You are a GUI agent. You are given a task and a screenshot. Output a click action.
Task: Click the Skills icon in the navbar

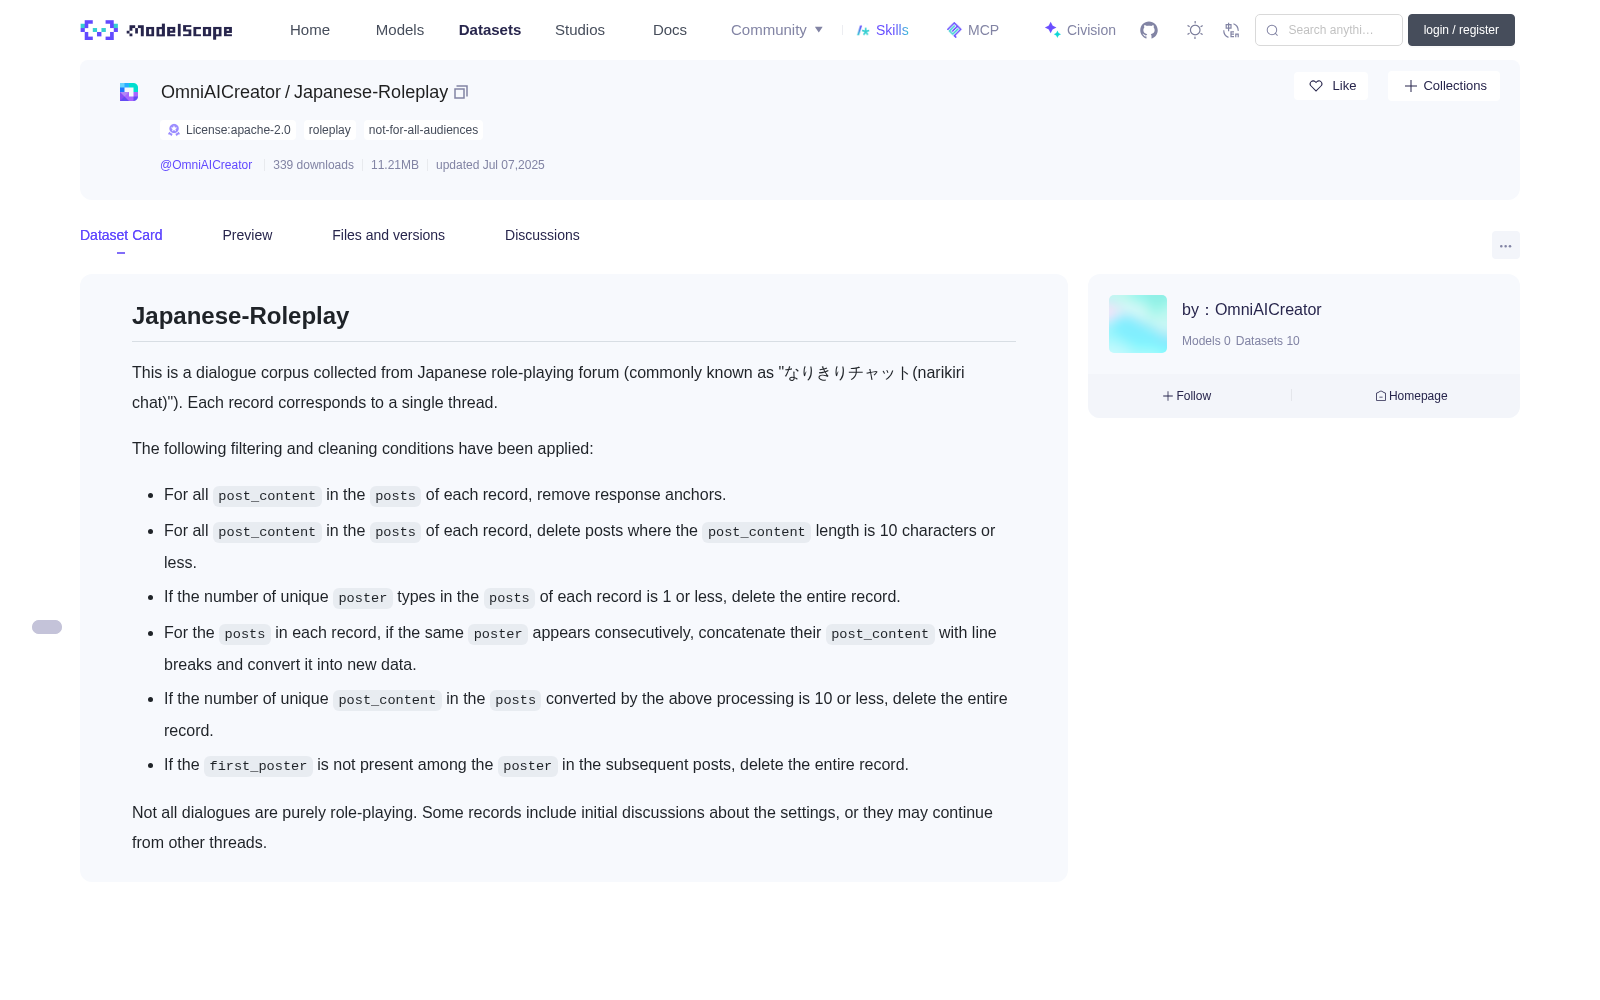pos(863,30)
